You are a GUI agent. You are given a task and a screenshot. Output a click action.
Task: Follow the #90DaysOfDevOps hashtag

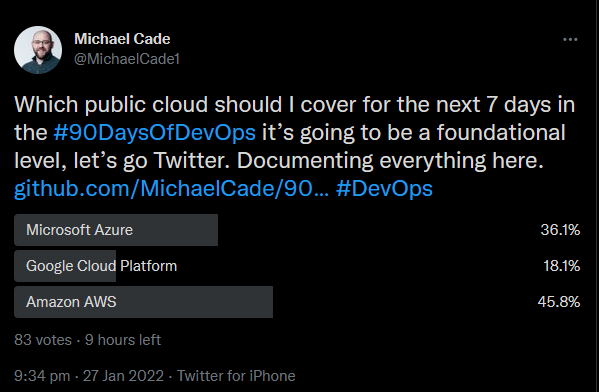(x=154, y=133)
